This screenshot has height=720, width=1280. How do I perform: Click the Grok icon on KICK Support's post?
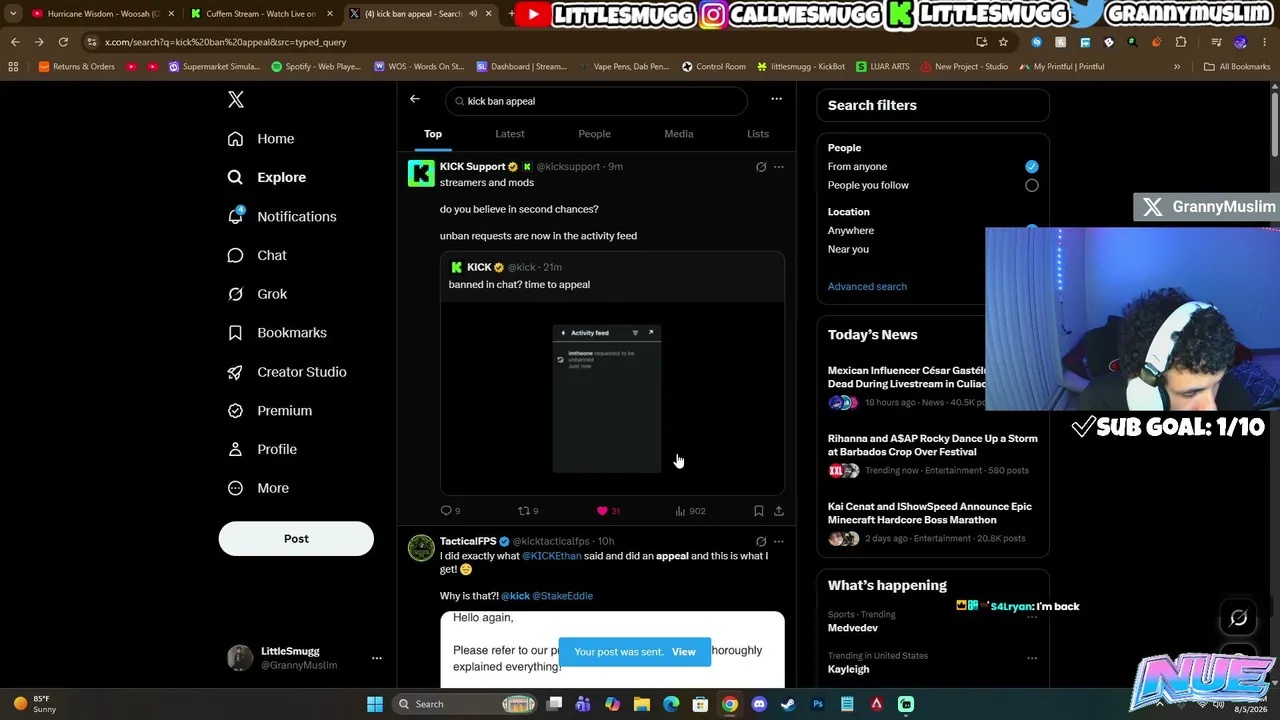(761, 167)
